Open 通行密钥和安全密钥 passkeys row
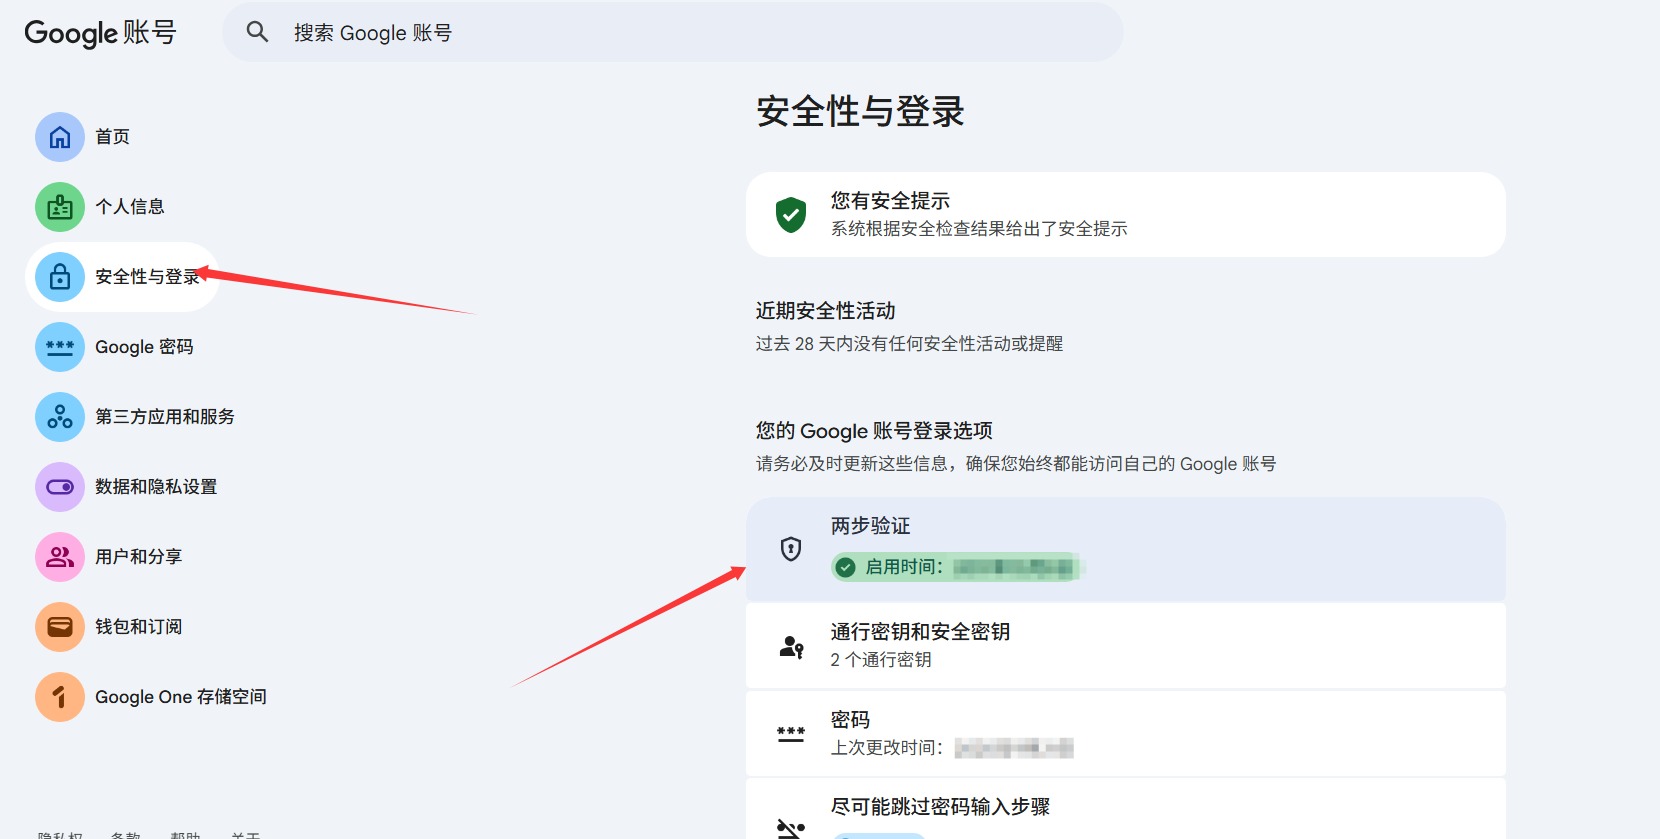Screen dimensions: 1660x839 (x=1125, y=645)
